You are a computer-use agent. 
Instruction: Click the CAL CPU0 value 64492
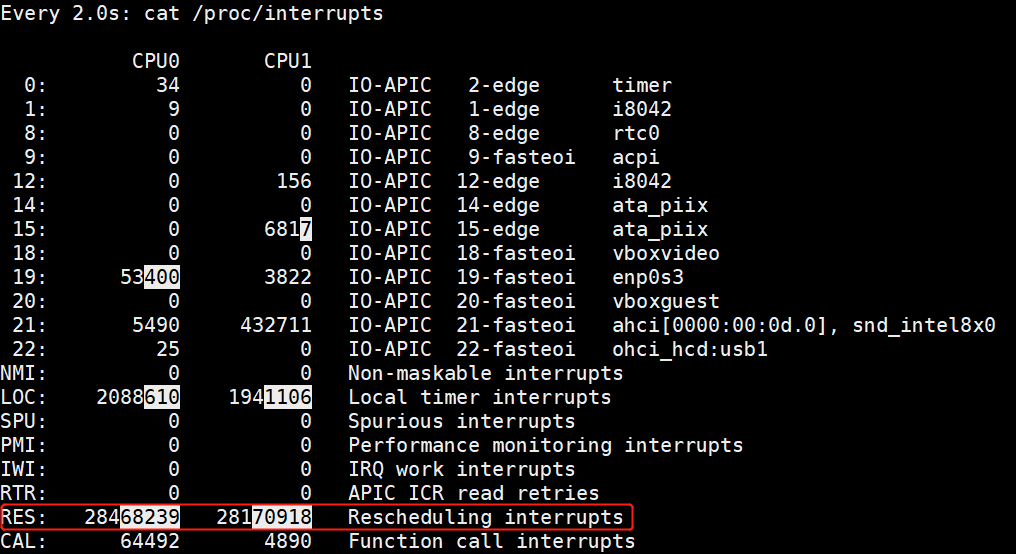150,541
